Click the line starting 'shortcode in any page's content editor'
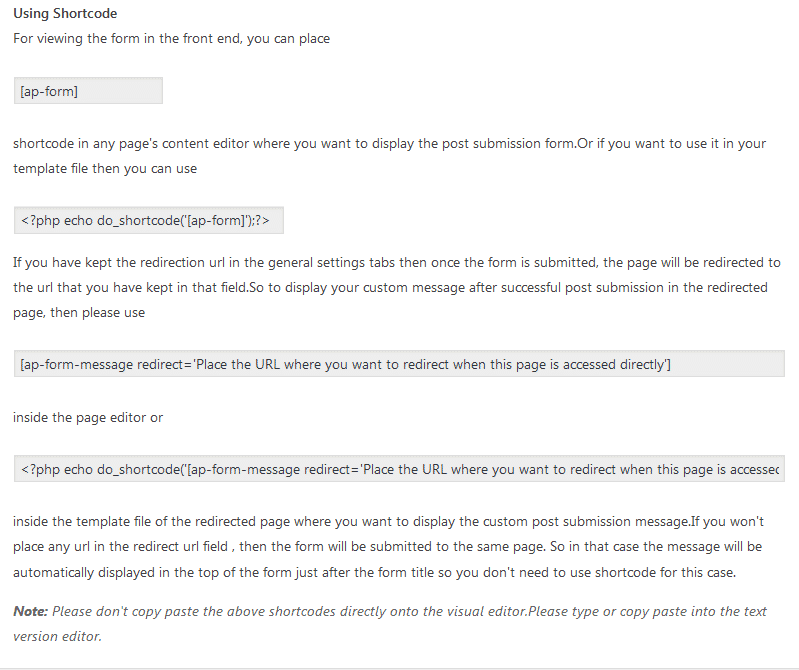Image resolution: width=799 pixels, height=670 pixels. click(389, 144)
